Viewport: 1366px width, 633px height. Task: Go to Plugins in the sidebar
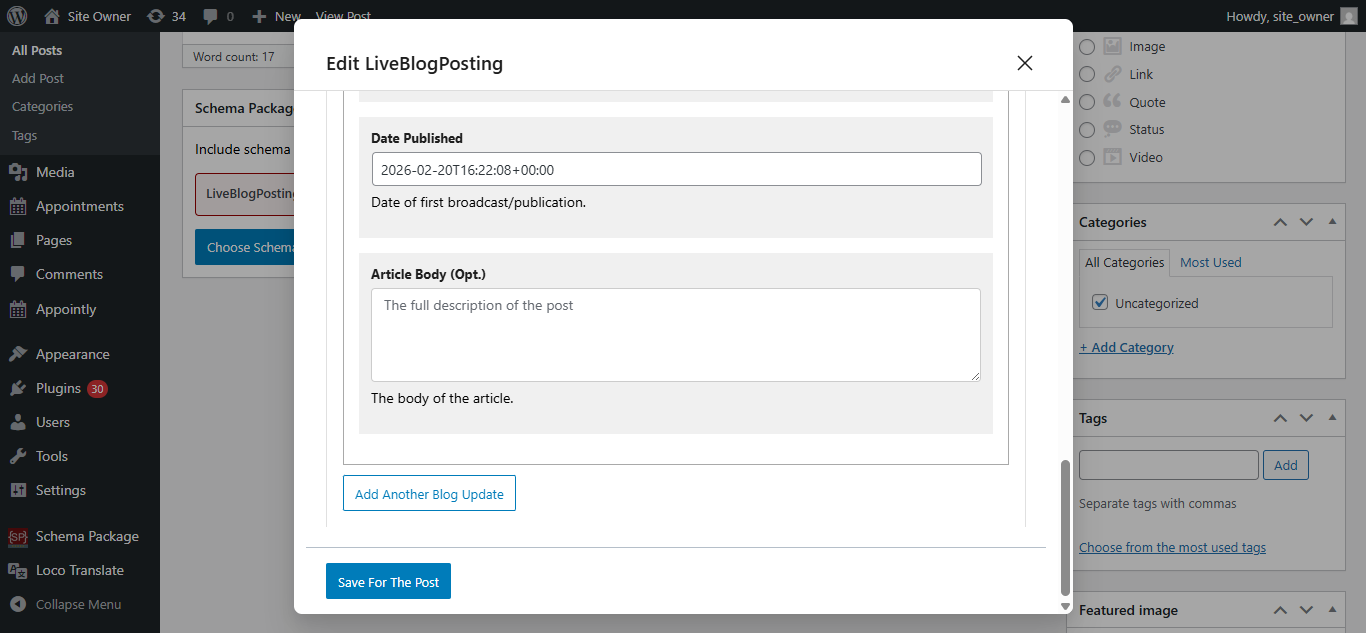pos(58,388)
